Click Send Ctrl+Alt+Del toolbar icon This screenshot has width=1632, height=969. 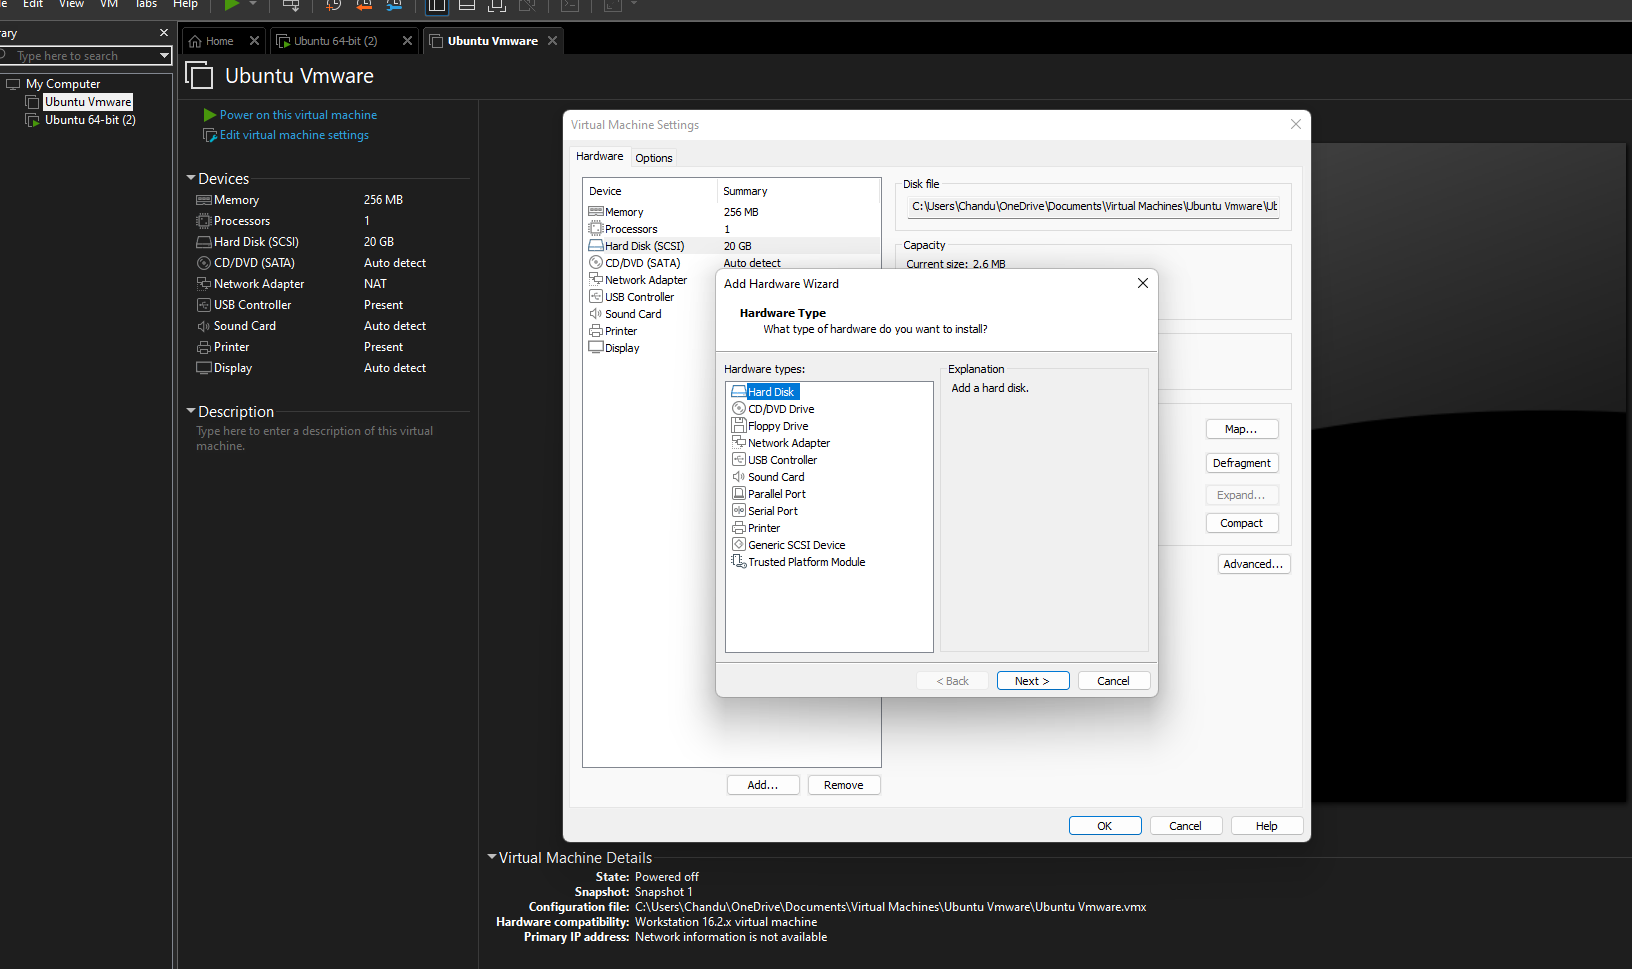pos(291,5)
